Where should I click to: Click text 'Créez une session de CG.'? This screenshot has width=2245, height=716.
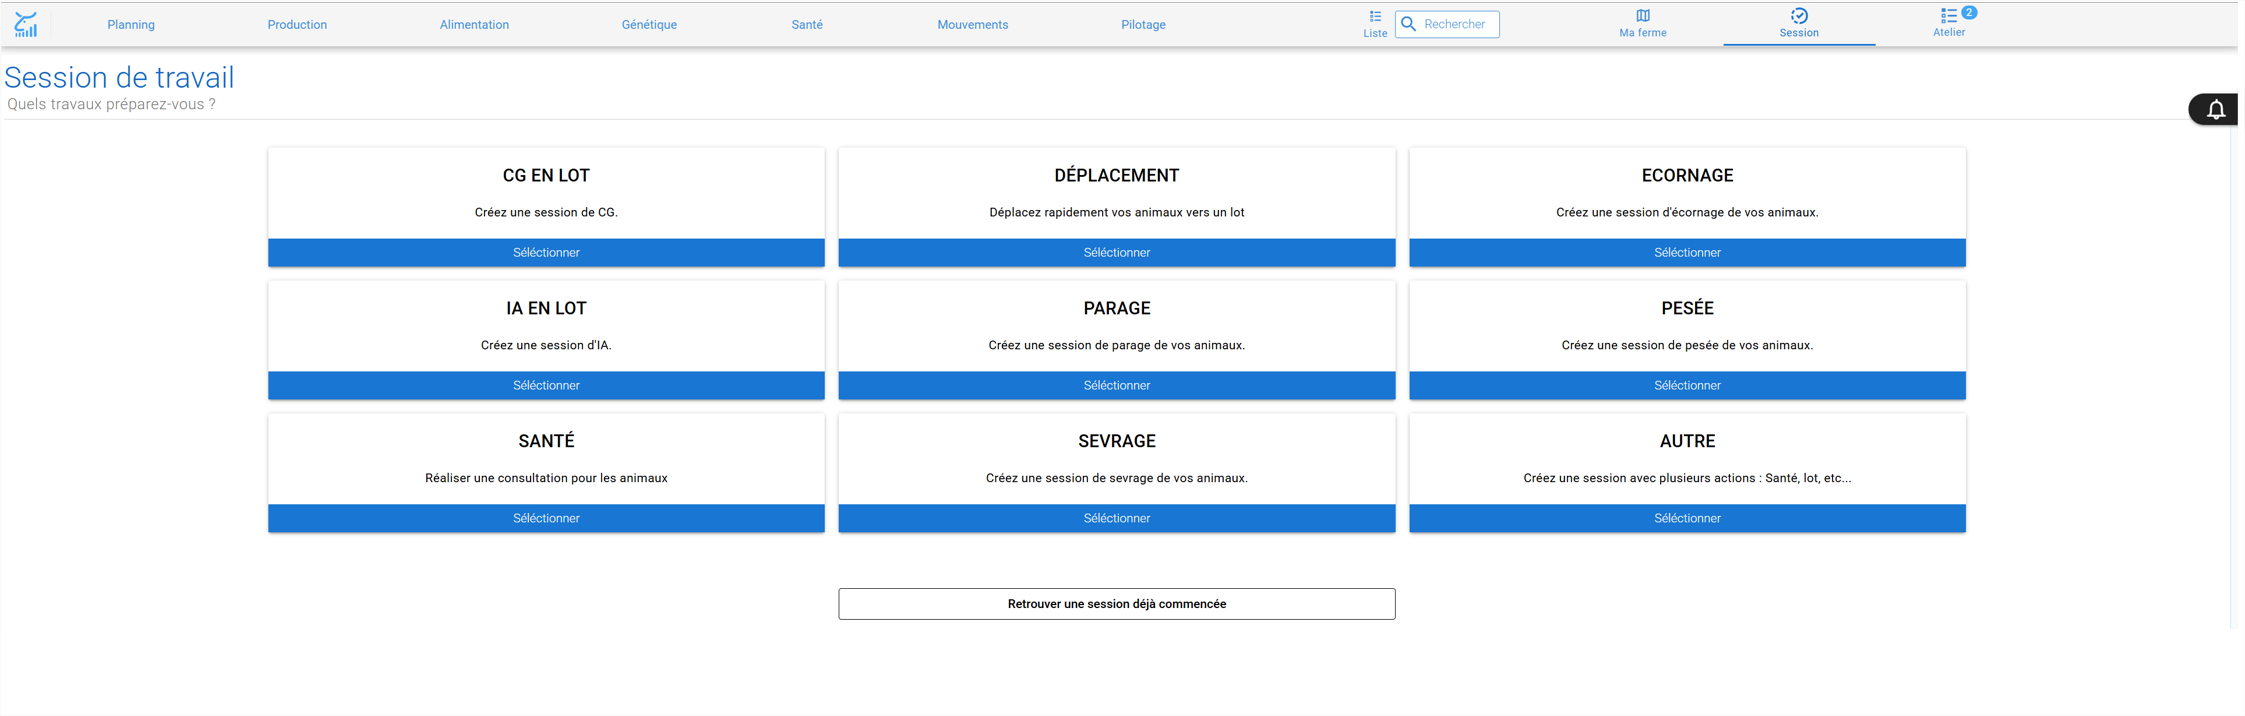546,212
